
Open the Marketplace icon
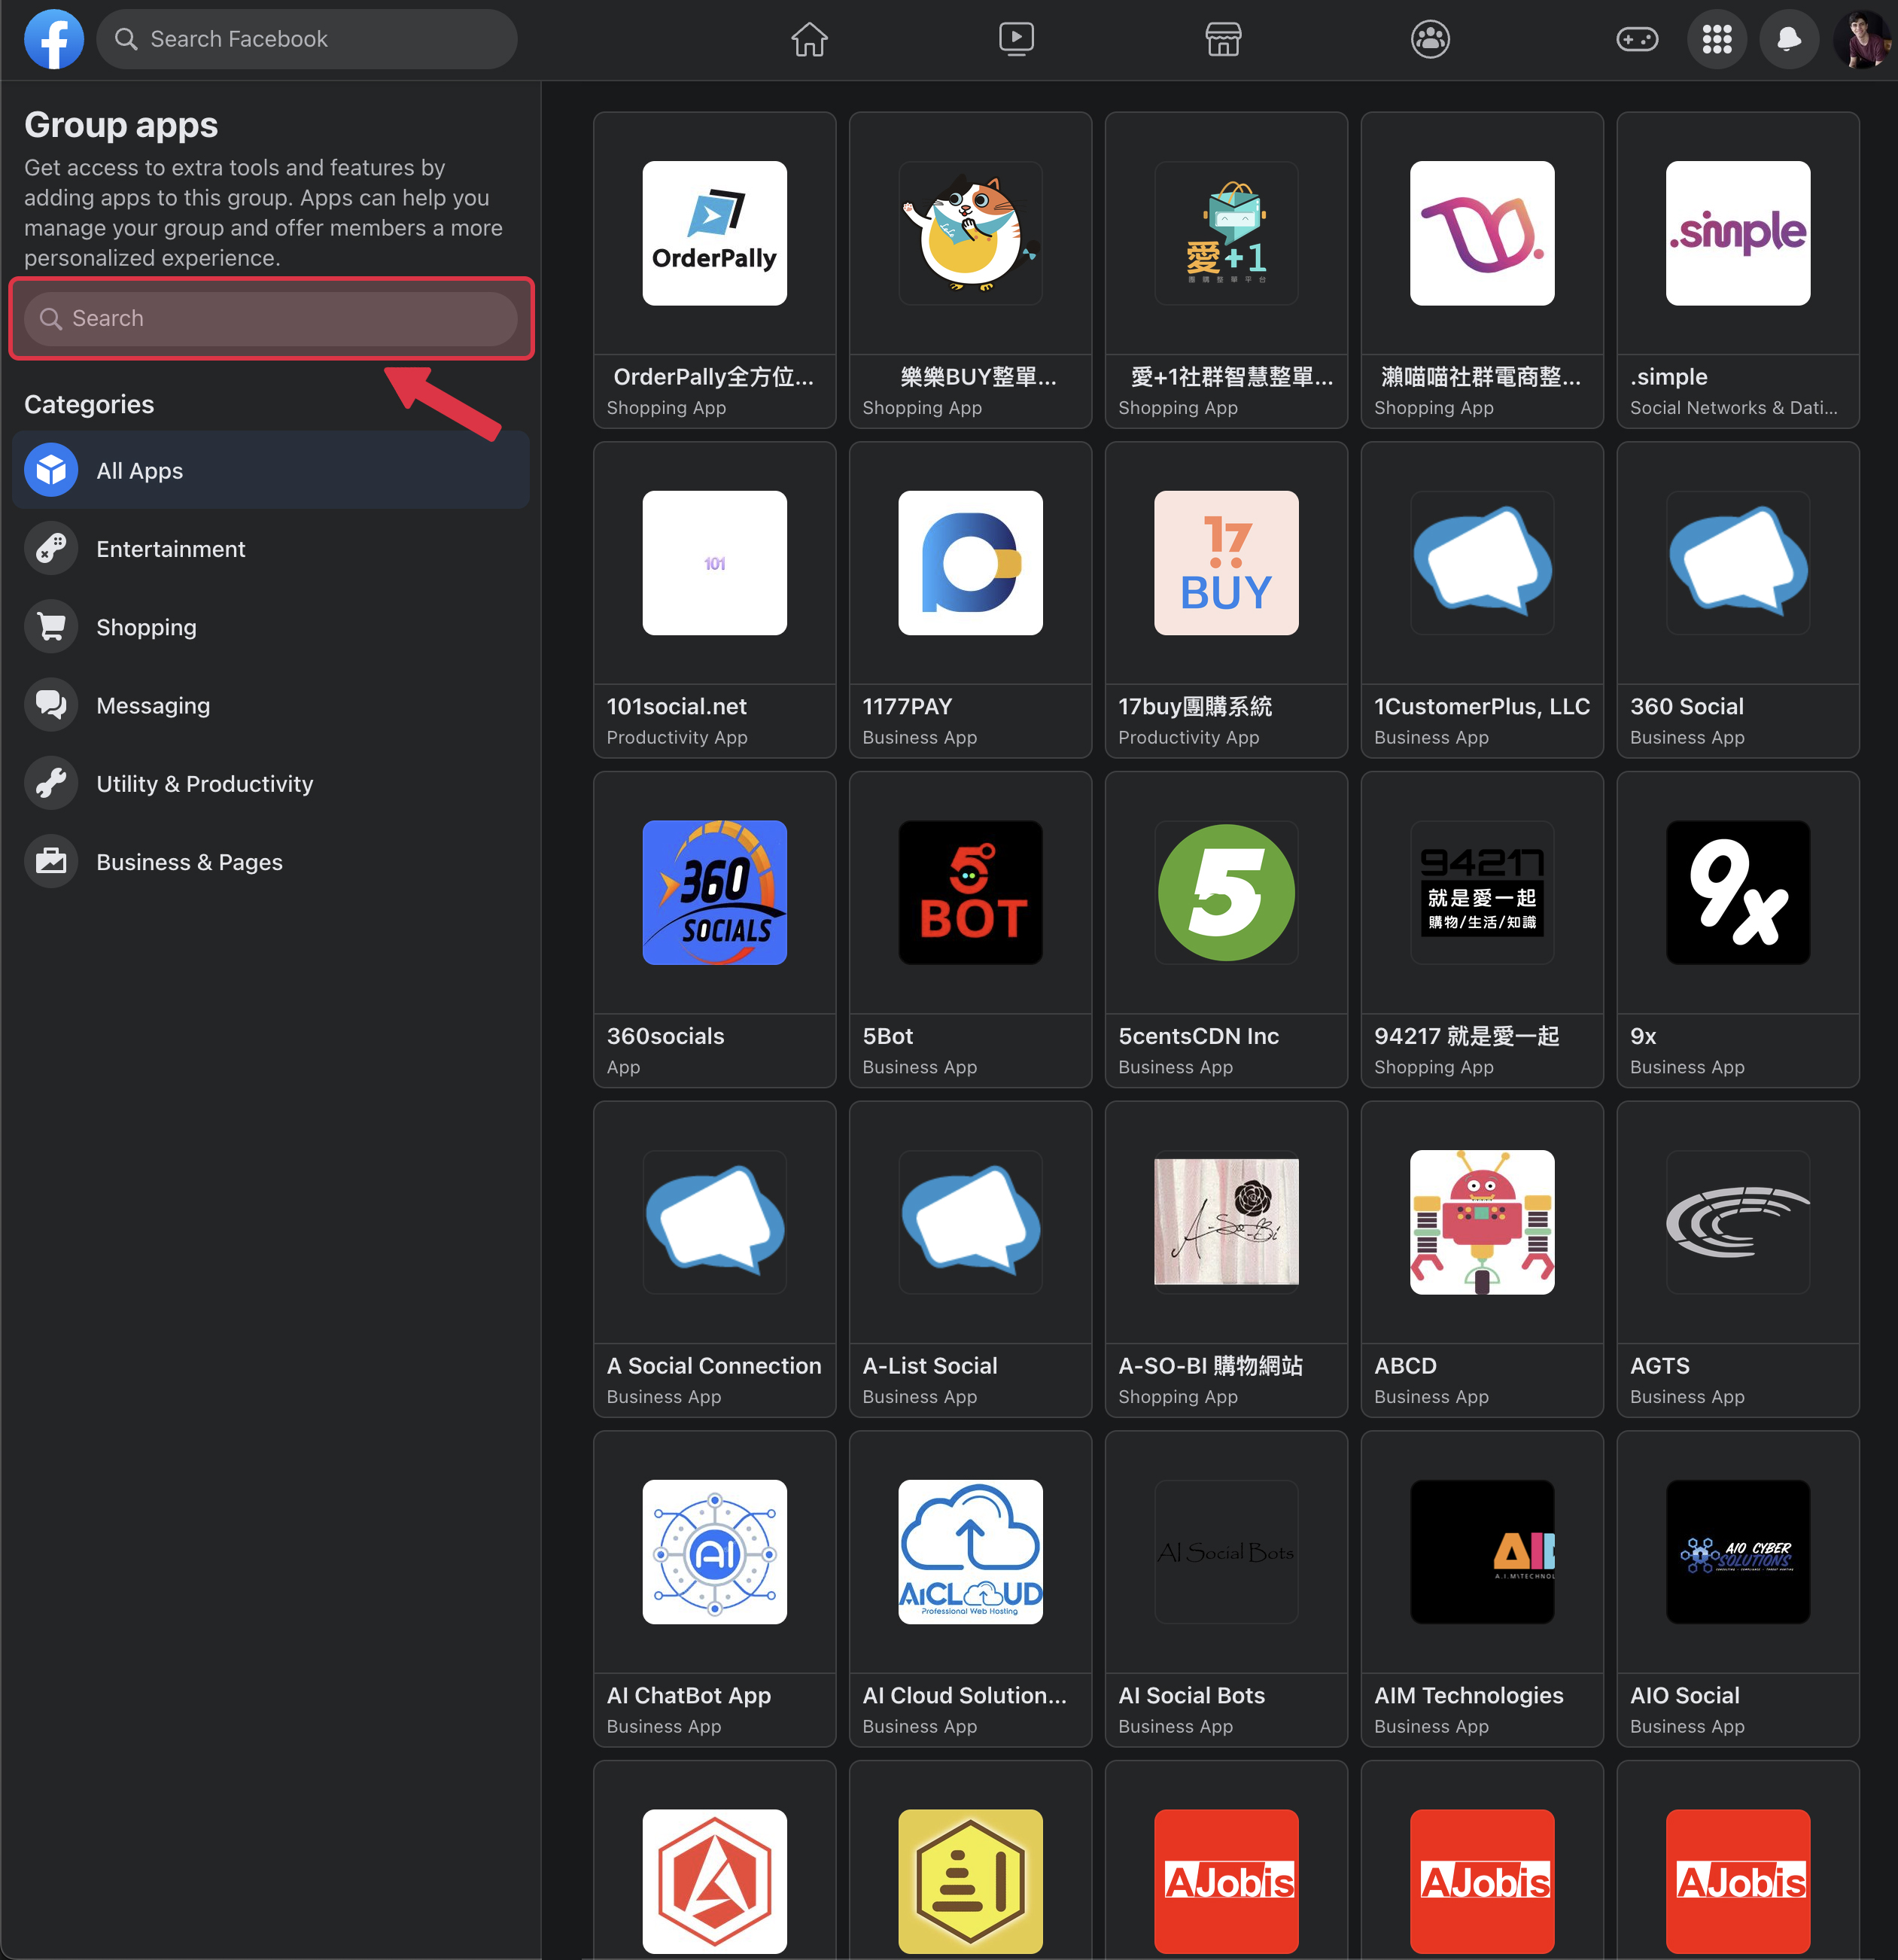(1223, 39)
